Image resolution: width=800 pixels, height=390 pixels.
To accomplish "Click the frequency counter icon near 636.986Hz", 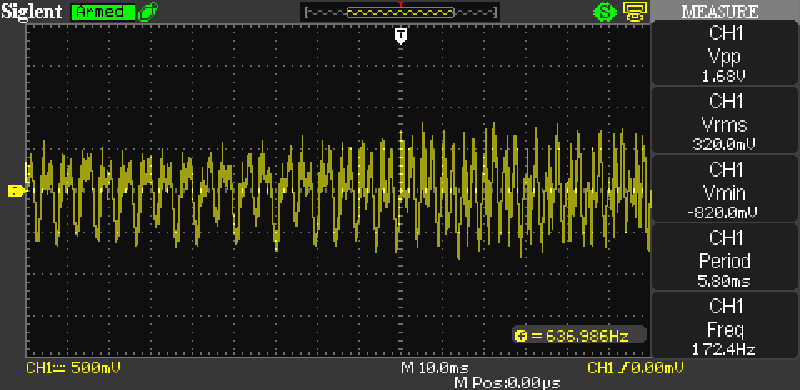I will [x=521, y=335].
